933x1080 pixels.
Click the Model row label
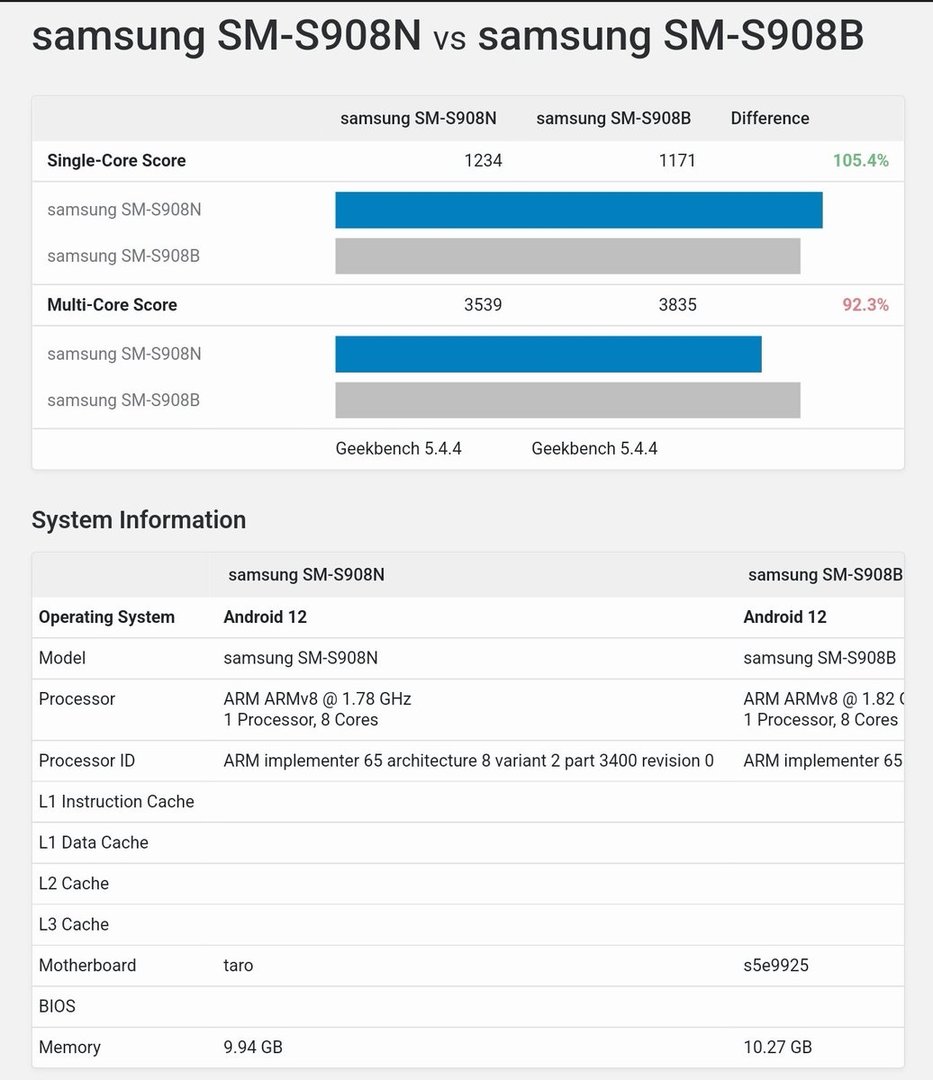tap(62, 658)
